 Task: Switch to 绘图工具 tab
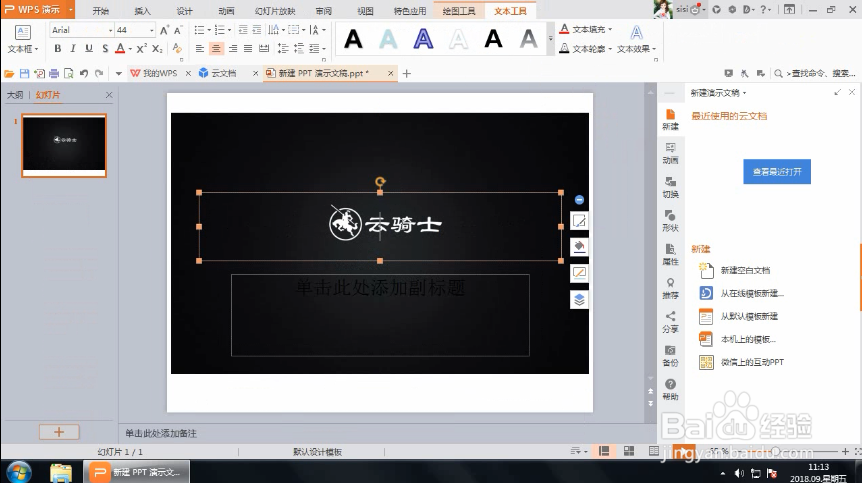tap(458, 11)
